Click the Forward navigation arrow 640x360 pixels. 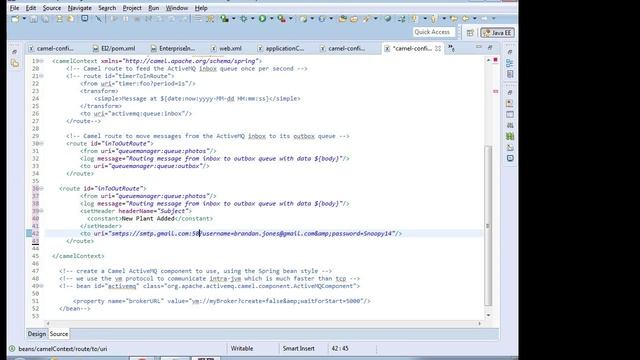(484, 19)
